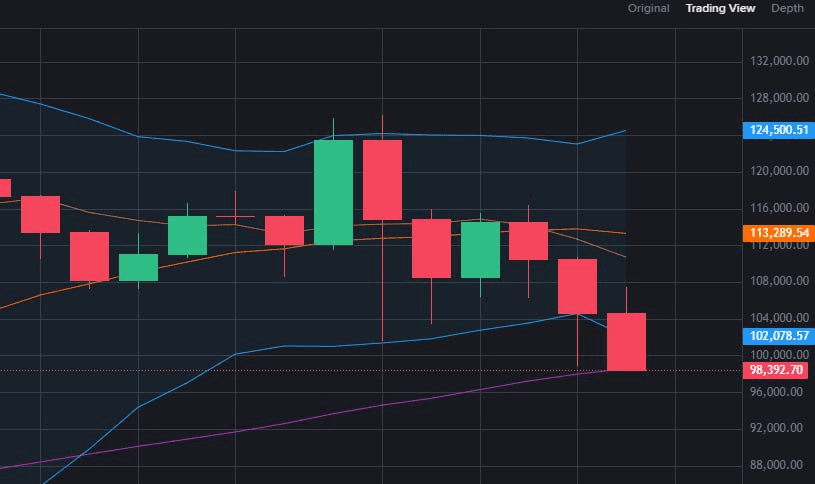The height and width of the screenshot is (484, 815).
Task: Click the 104,000.00 axis label
Action: (x=779, y=318)
